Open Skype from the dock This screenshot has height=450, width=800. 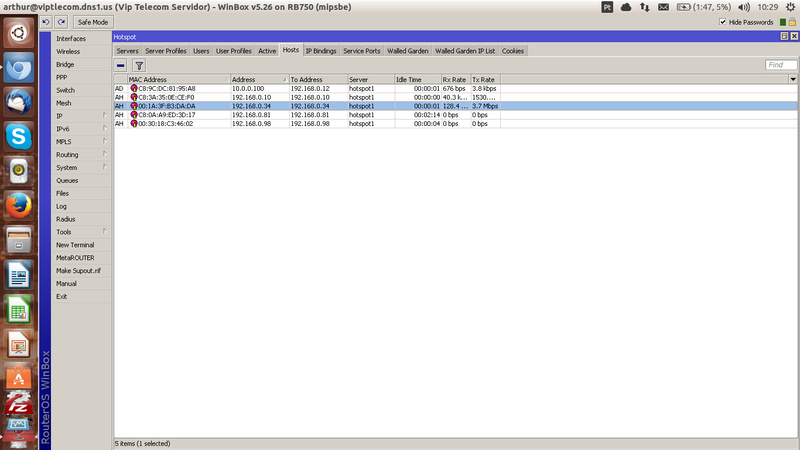tap(19, 137)
